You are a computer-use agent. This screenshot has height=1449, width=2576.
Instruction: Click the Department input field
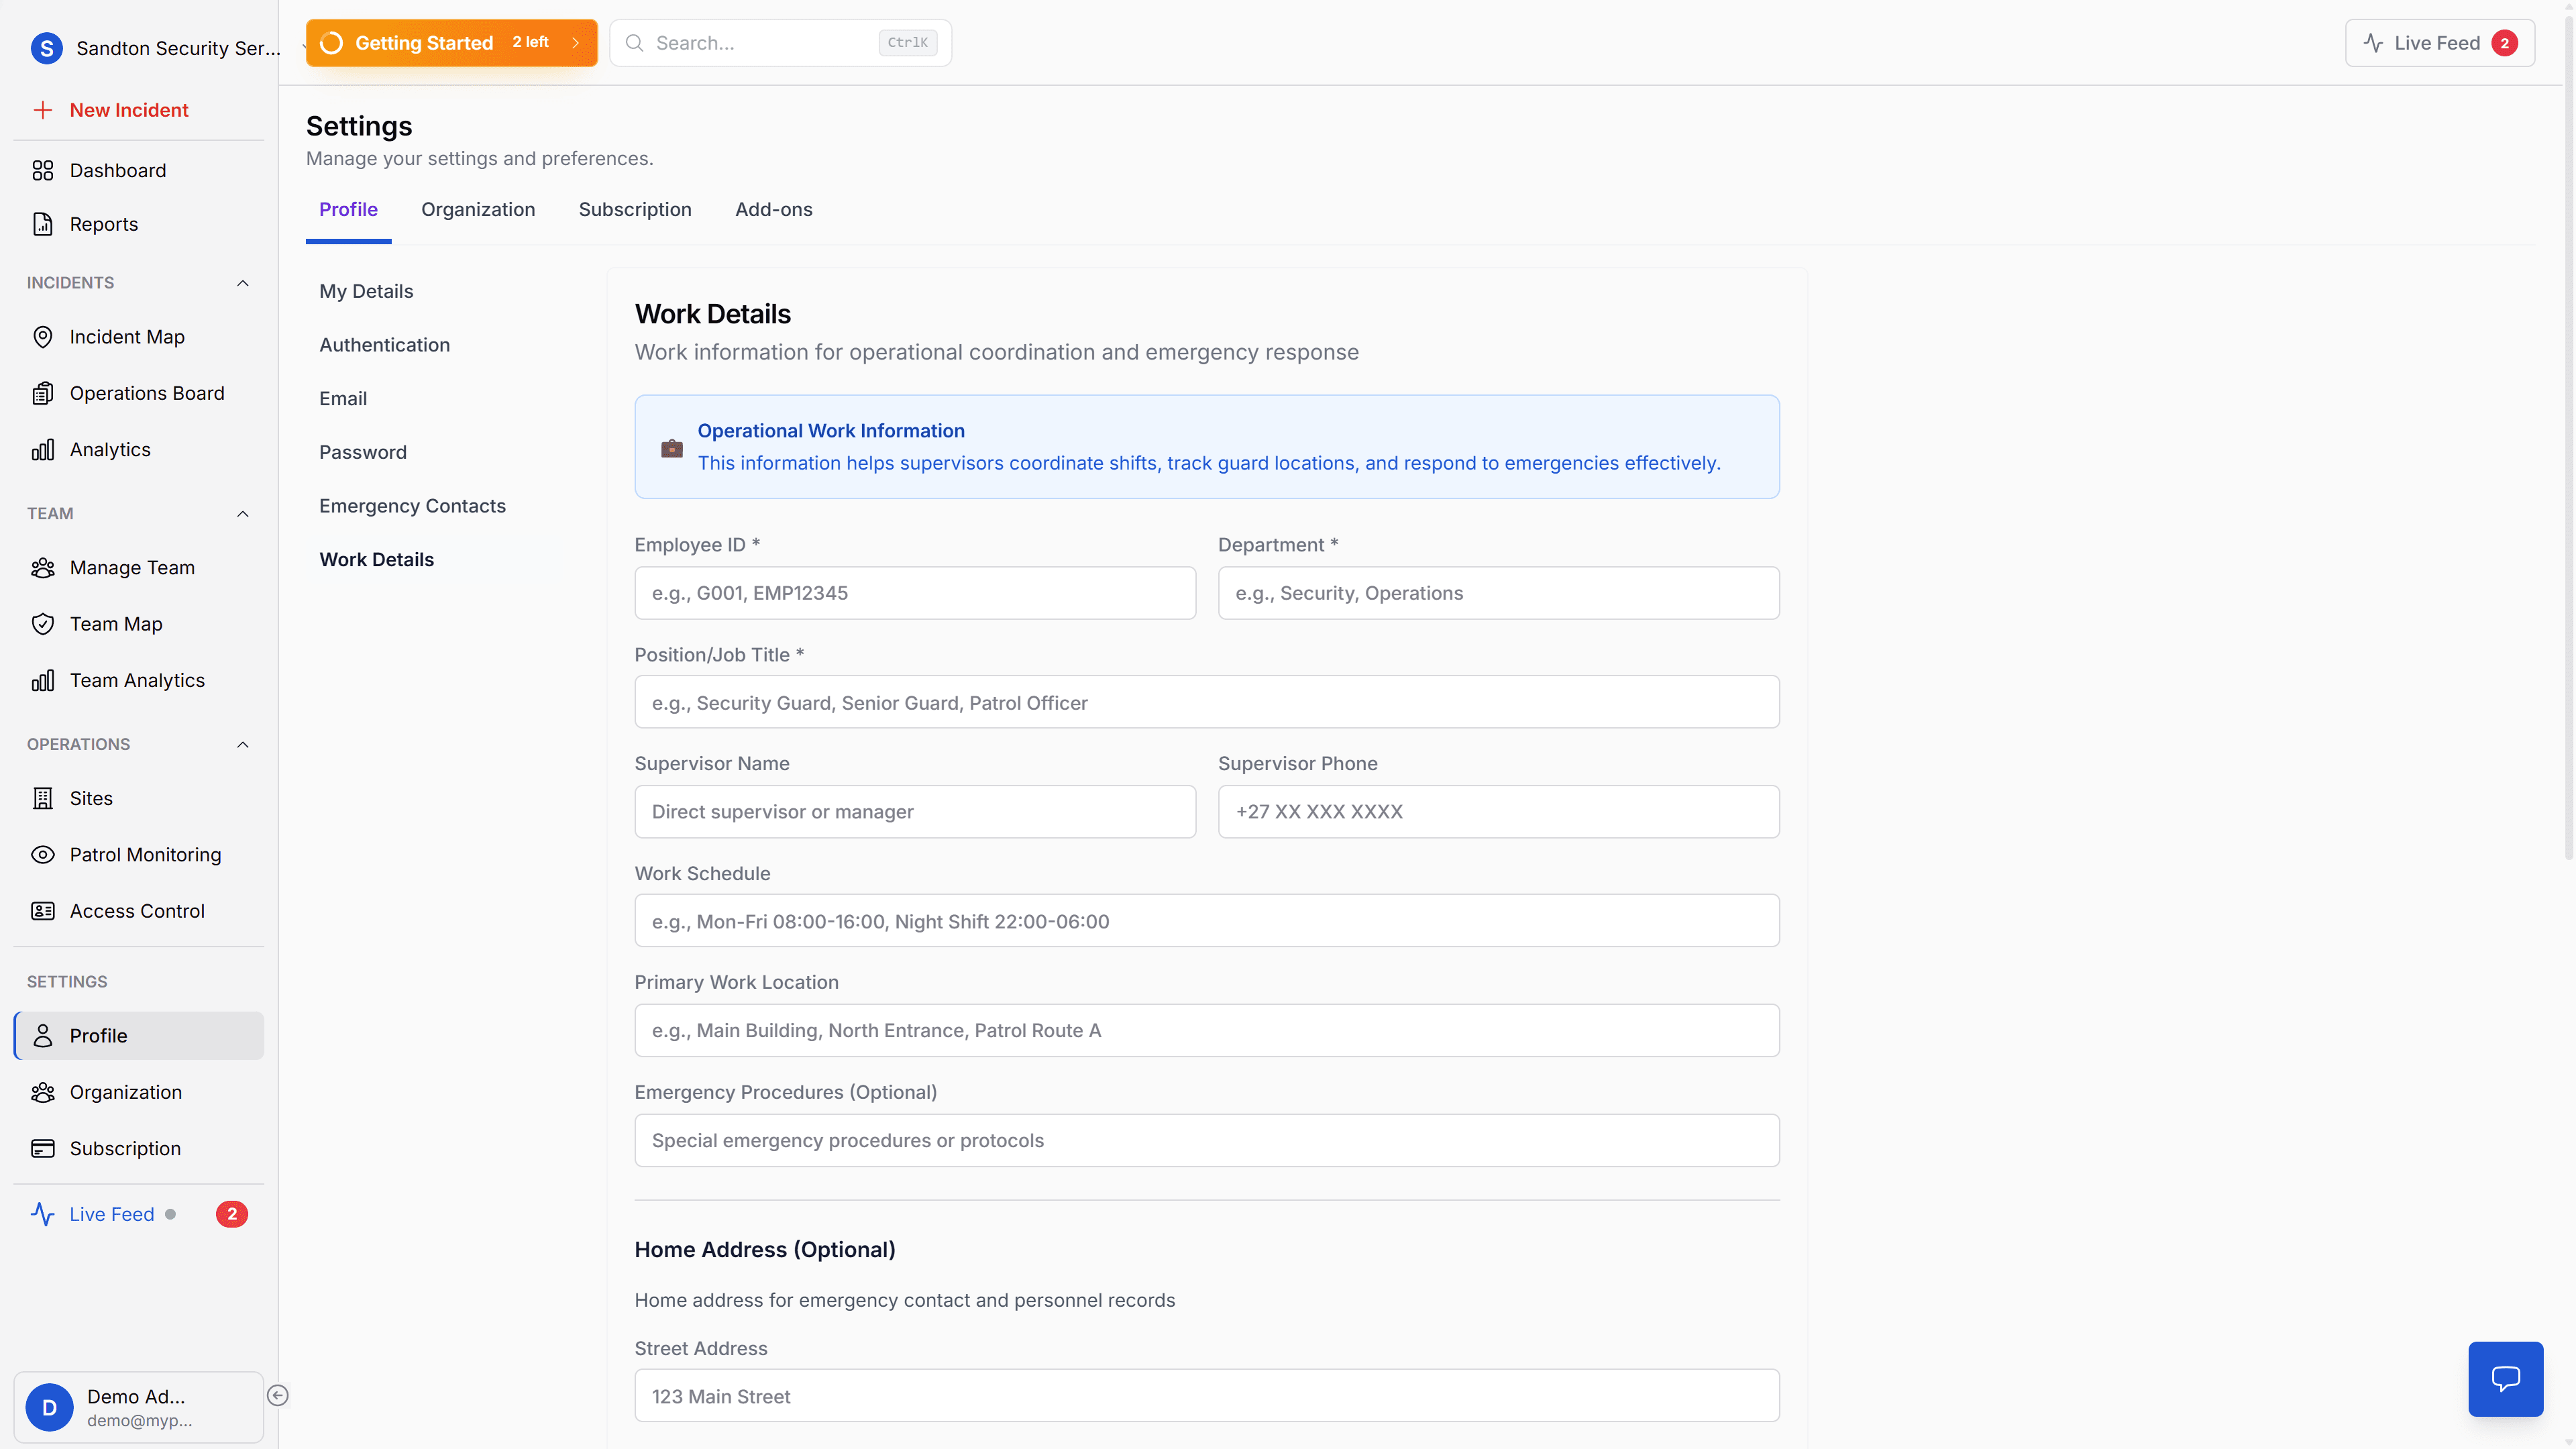pos(1499,593)
